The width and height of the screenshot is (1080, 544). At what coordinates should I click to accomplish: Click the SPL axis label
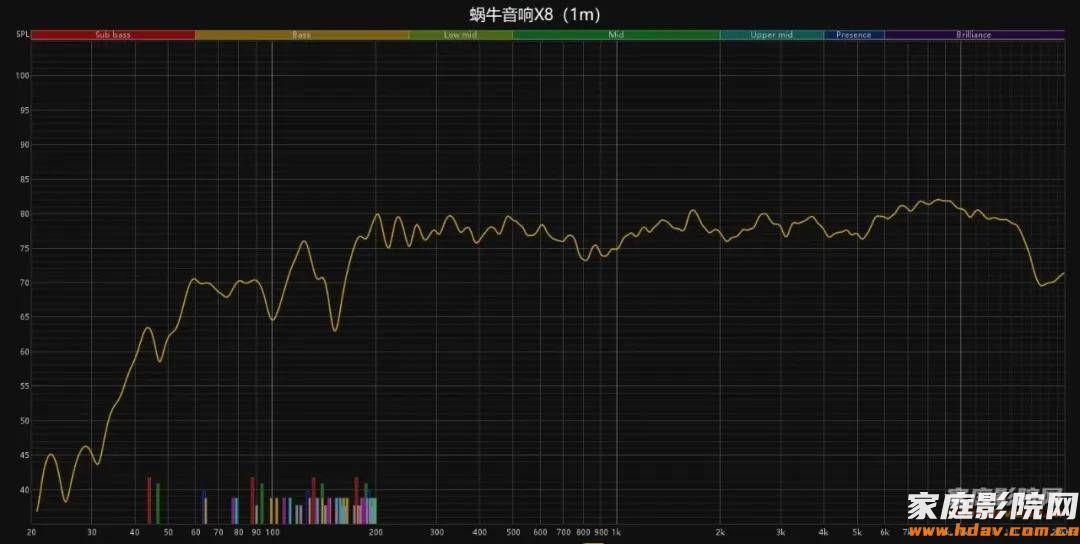pyautogui.click(x=22, y=34)
